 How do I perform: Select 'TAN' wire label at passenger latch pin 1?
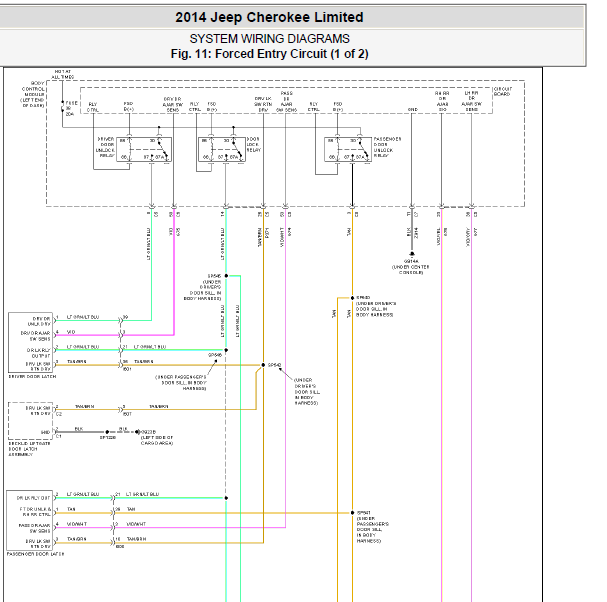click(71, 509)
